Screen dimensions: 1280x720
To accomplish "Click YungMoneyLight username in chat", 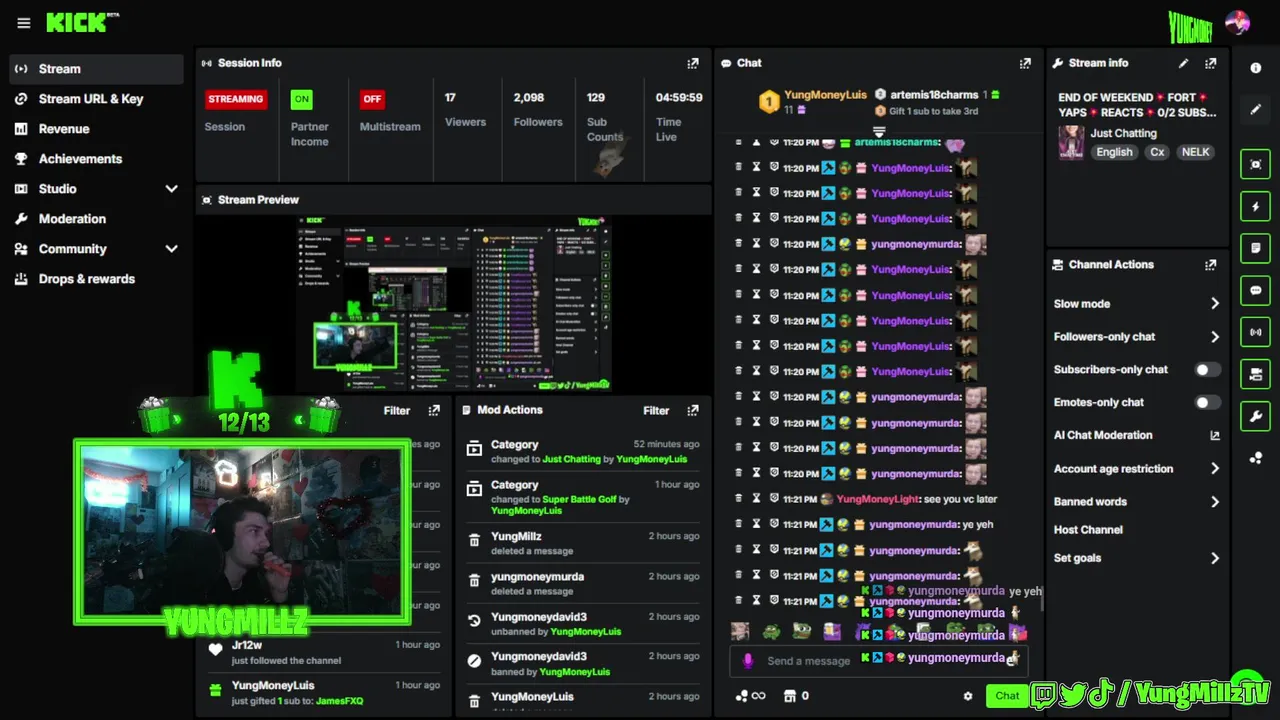I will [878, 499].
